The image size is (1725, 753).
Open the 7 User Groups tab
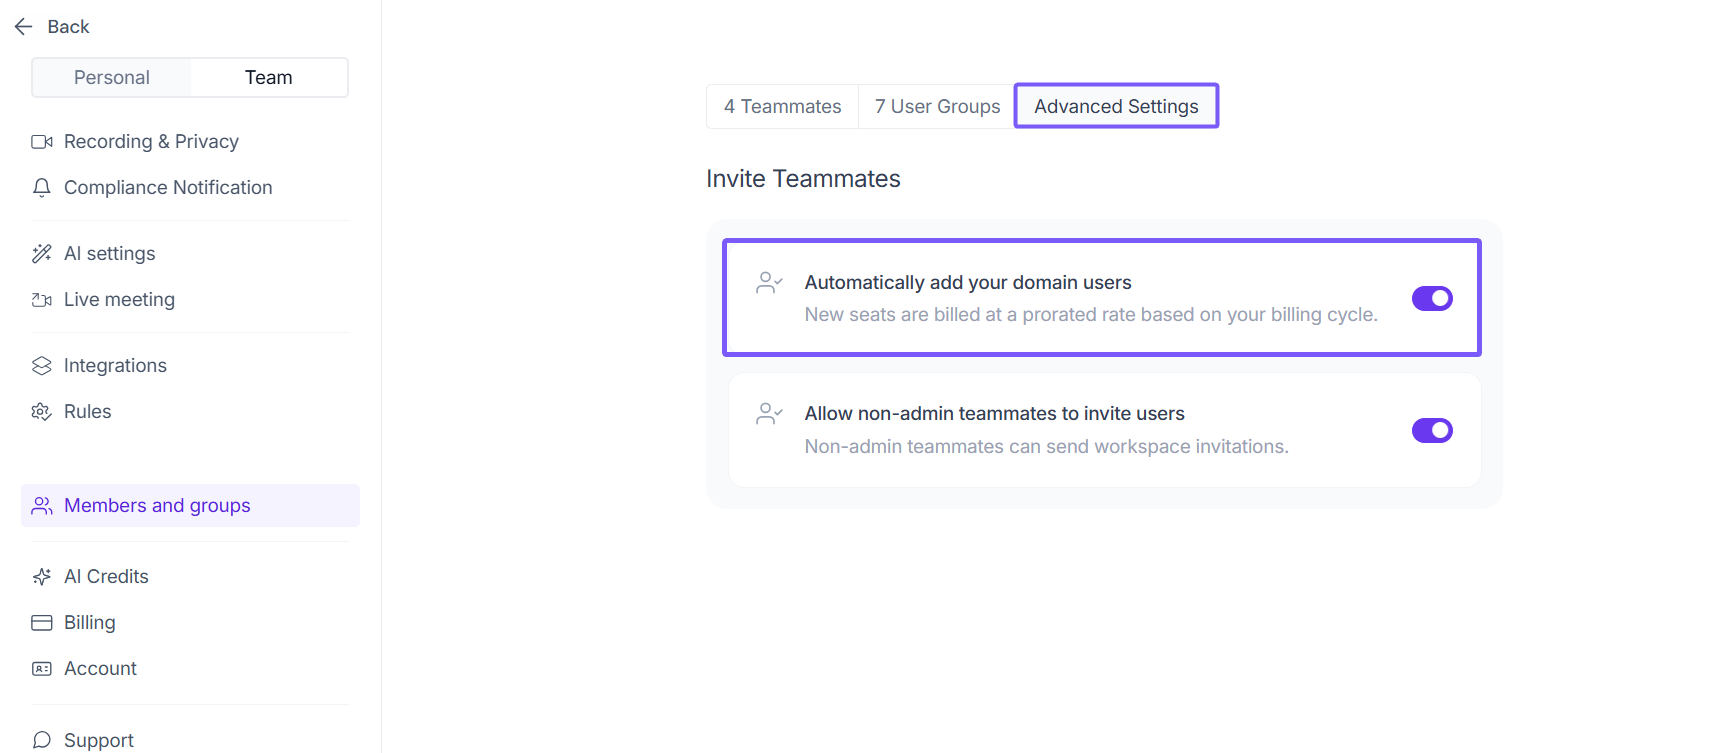click(937, 107)
